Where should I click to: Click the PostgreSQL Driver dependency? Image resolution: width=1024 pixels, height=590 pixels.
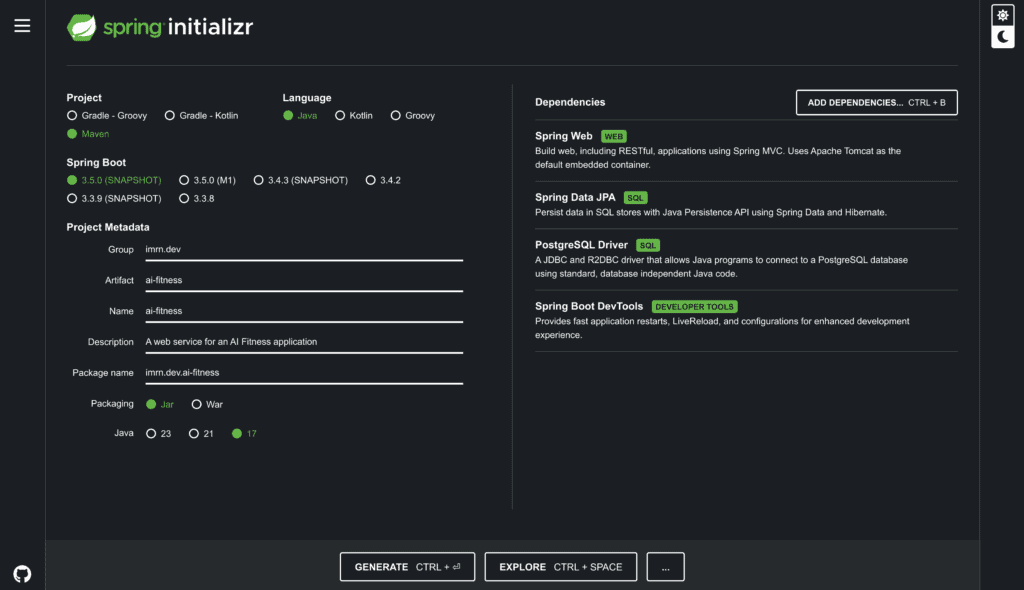point(746,259)
